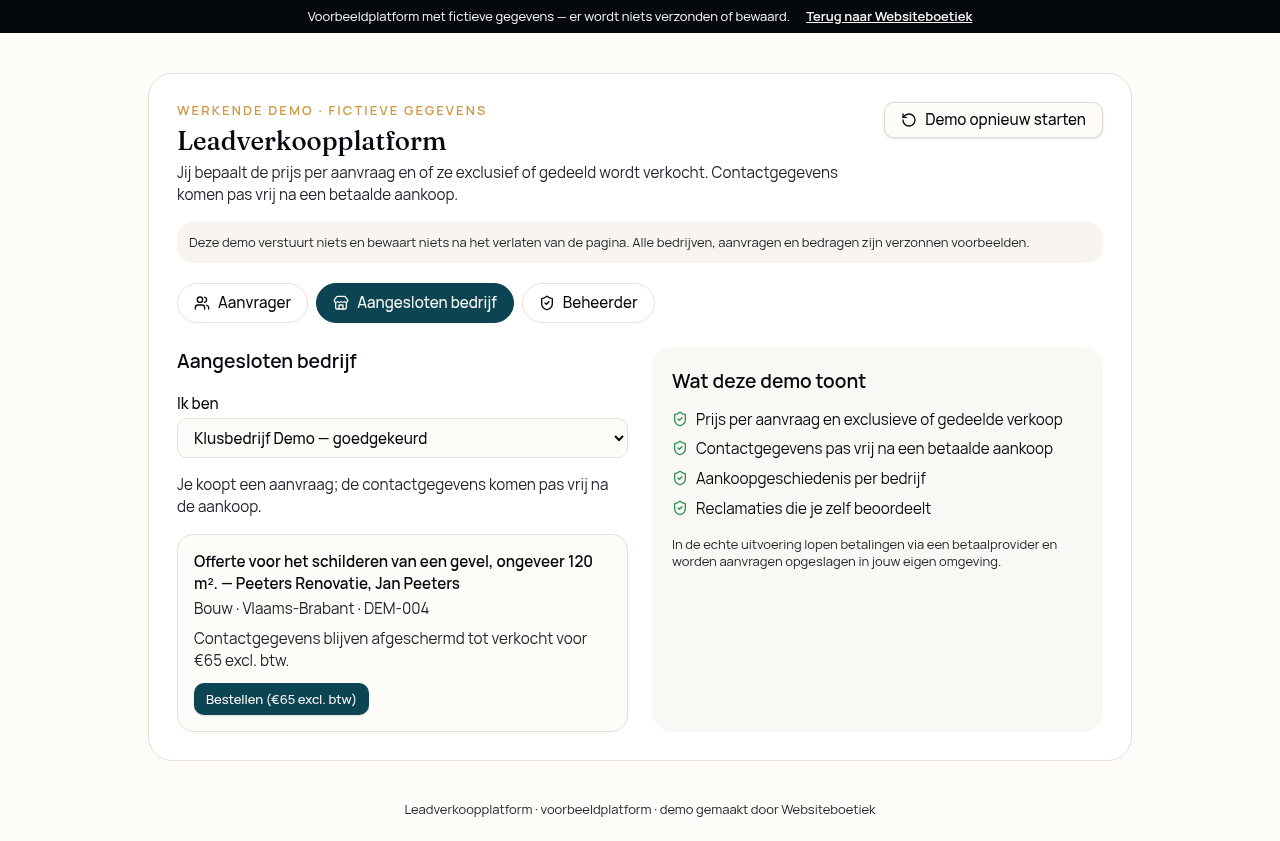
Task: Click shield check icon beside Prijs per aanvraag
Action: 680,419
